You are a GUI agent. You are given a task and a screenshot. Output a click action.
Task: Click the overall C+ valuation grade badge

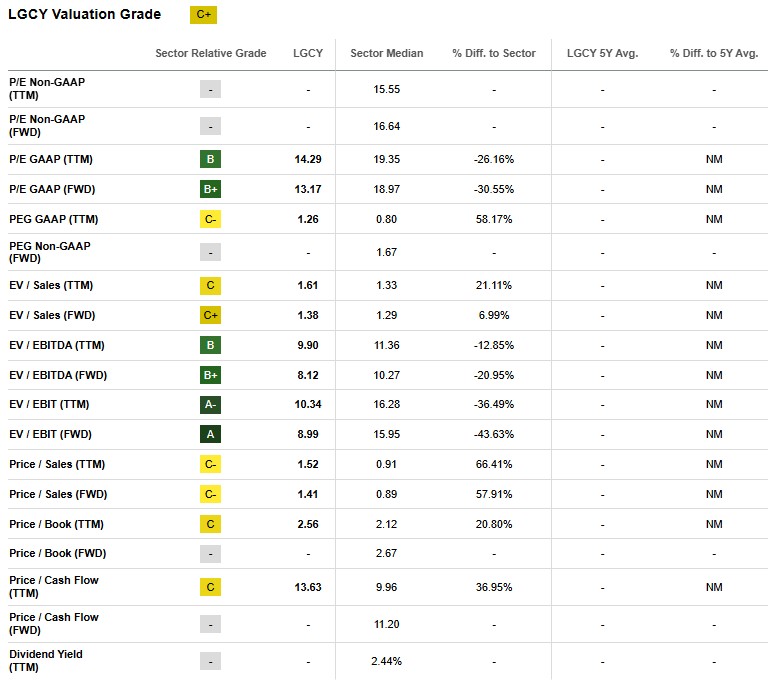pos(203,15)
